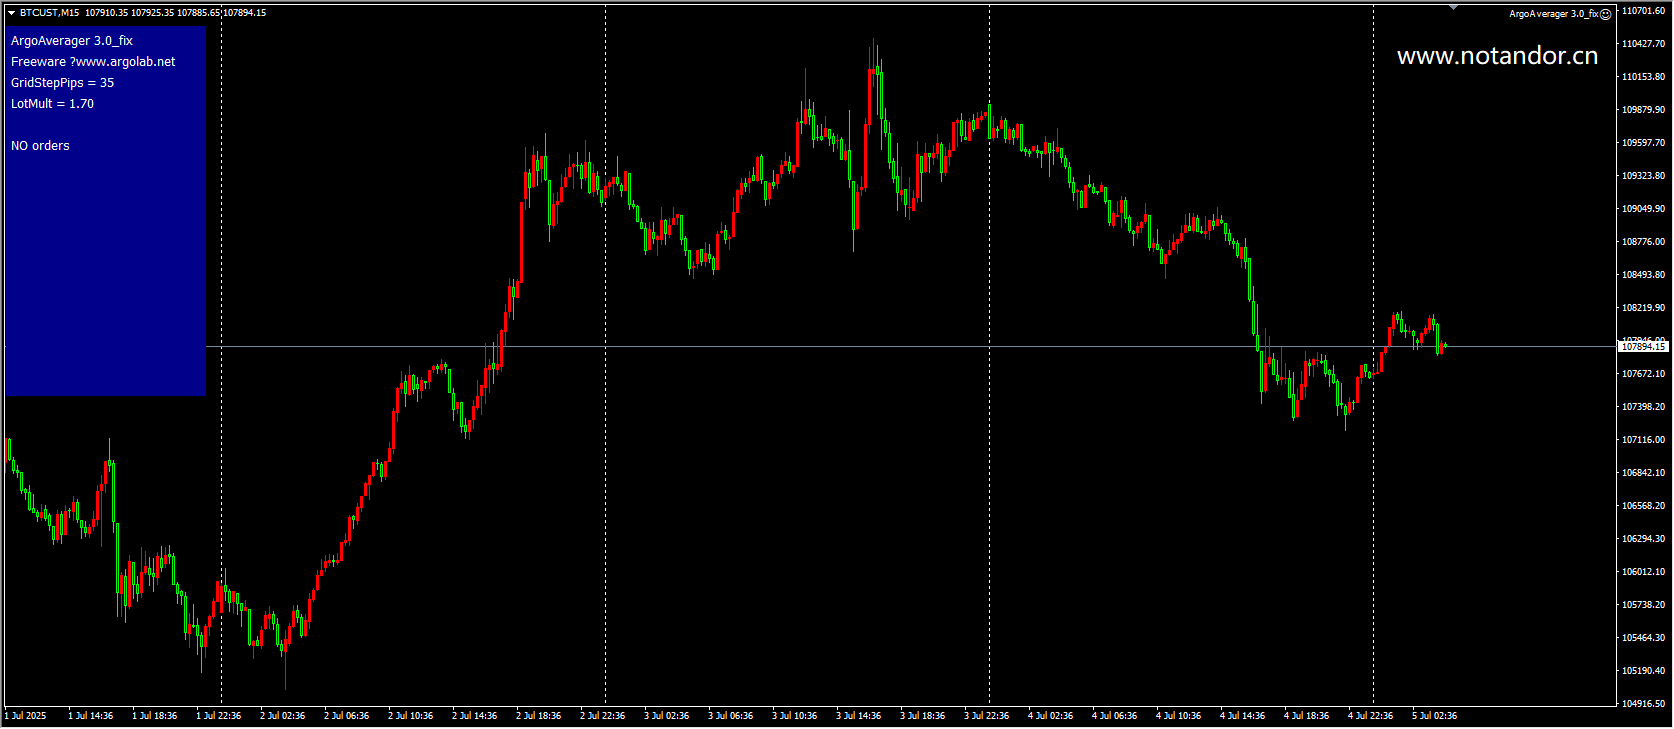Click current price tag 107894.15 on price axis
Viewport: 1674px width, 729px height.
[1644, 347]
